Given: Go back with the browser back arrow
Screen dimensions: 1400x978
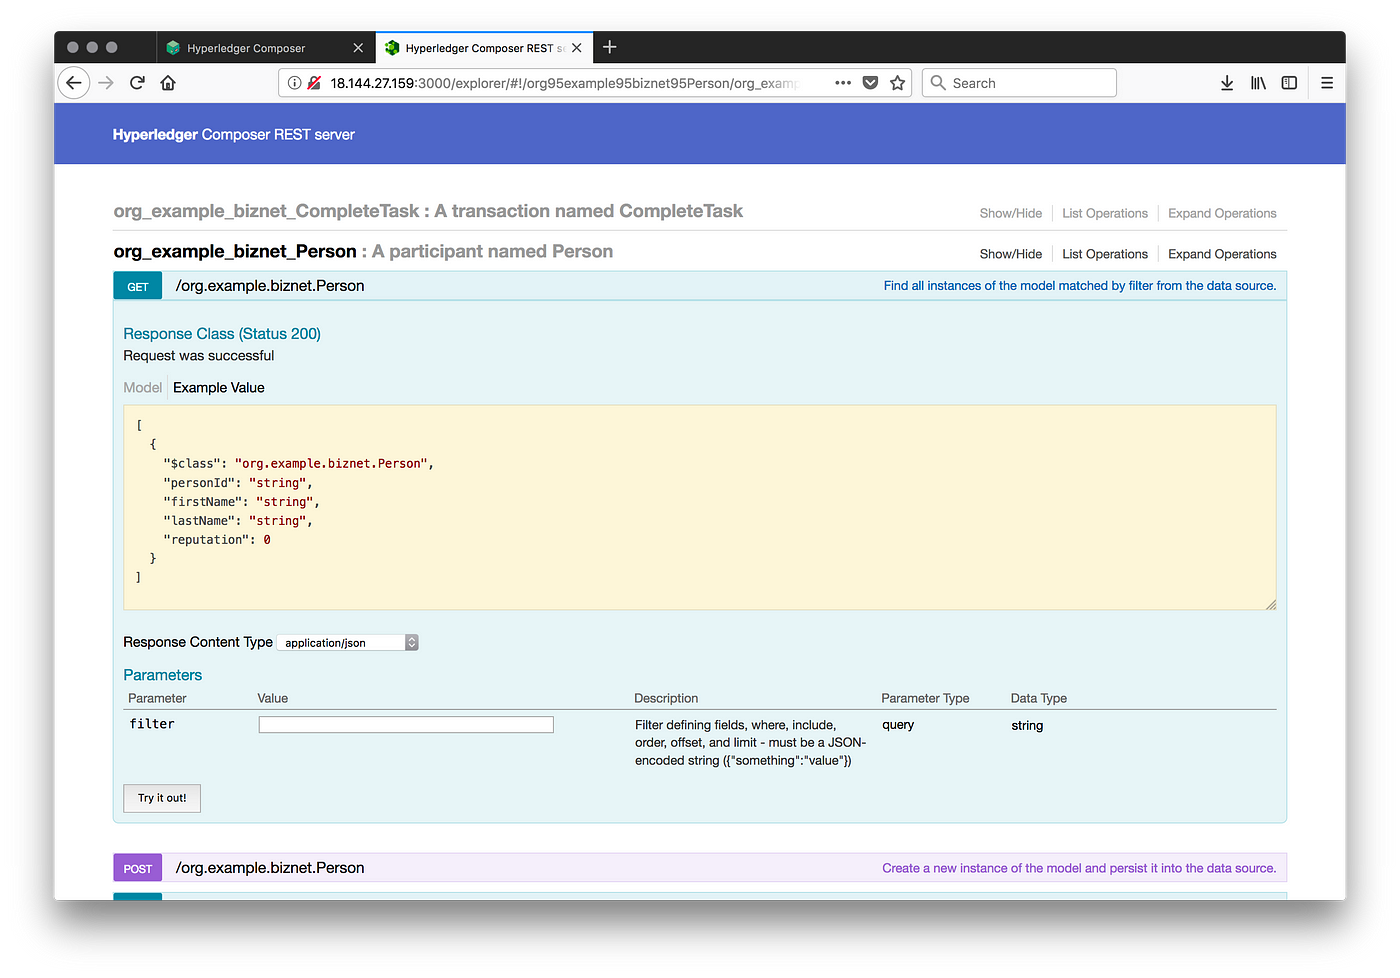Looking at the screenshot, I should (74, 83).
